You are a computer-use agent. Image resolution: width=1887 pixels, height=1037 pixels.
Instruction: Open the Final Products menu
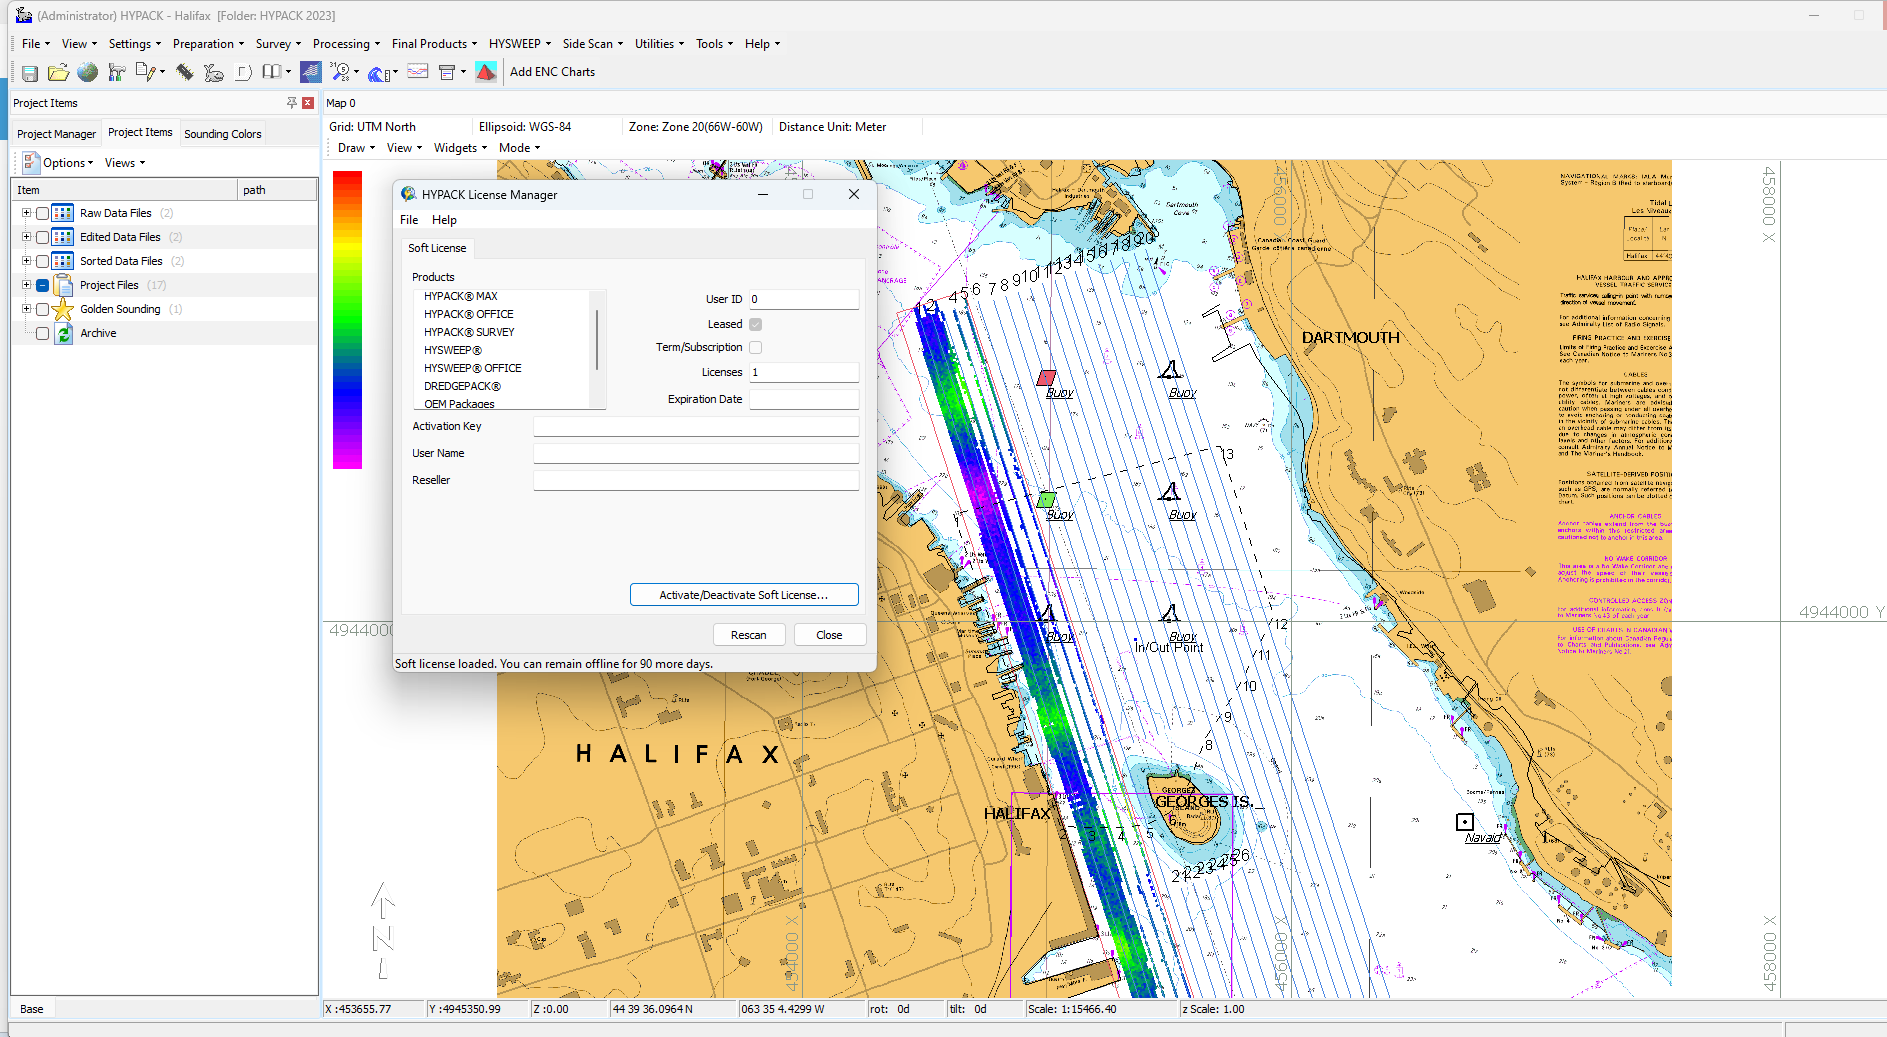click(x=434, y=44)
